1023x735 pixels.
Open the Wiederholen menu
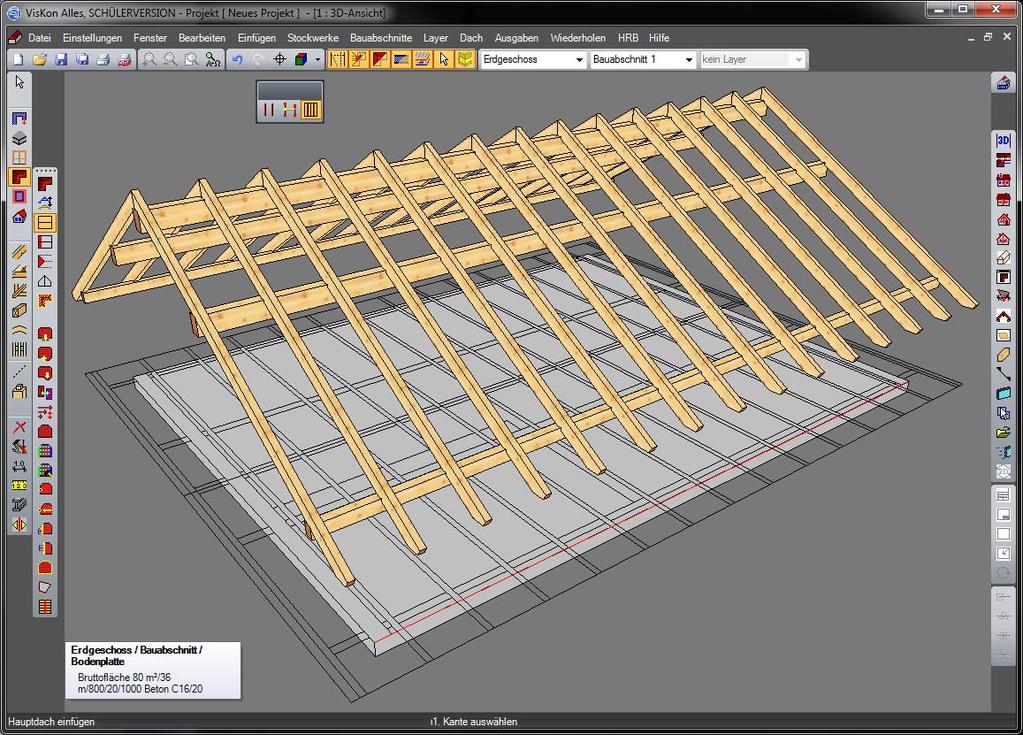point(577,38)
